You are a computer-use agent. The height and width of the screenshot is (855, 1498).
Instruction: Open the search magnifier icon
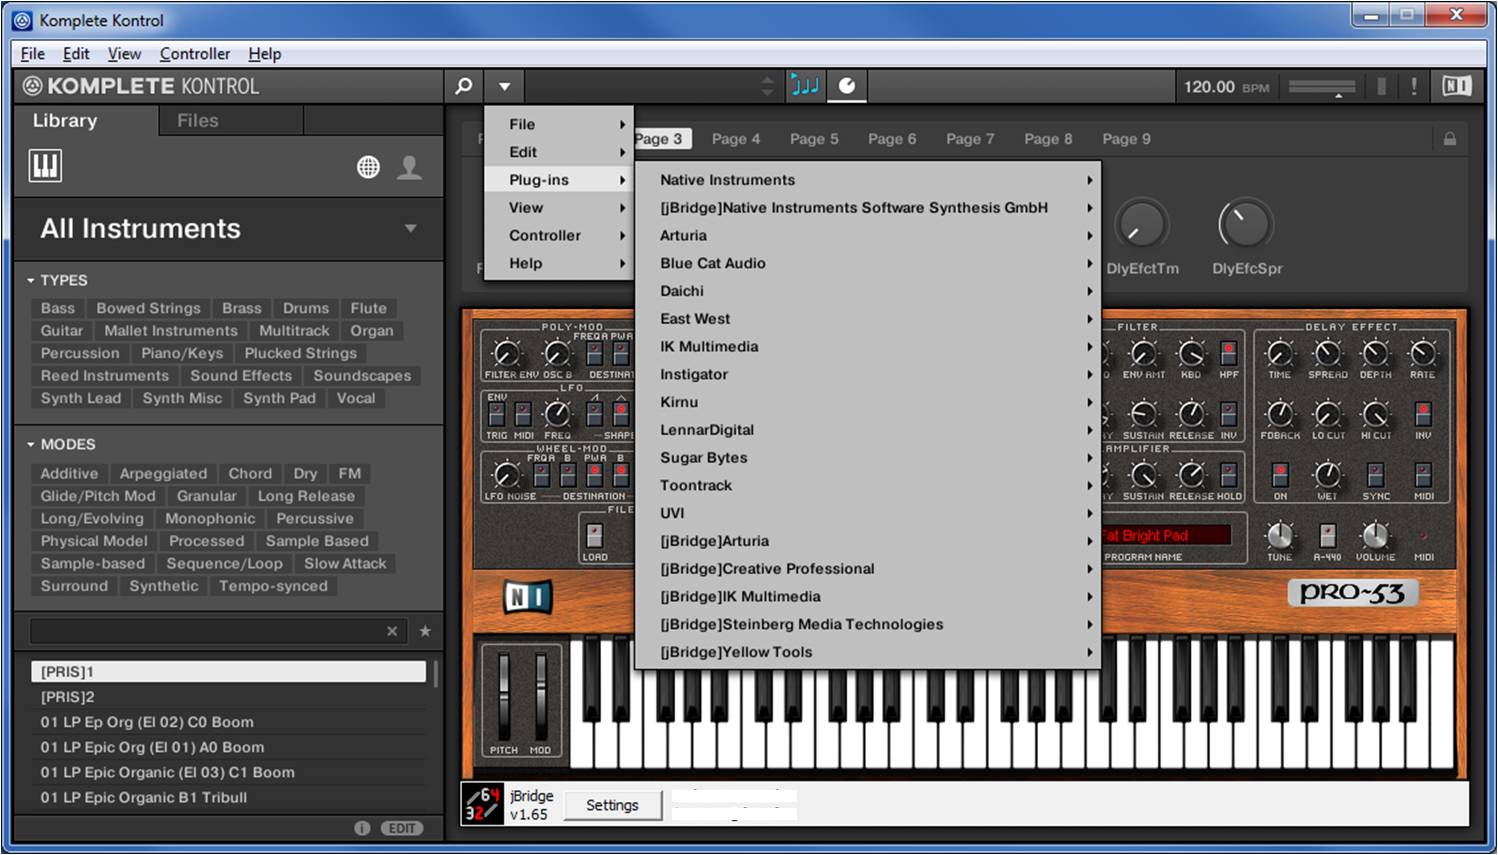tap(462, 86)
